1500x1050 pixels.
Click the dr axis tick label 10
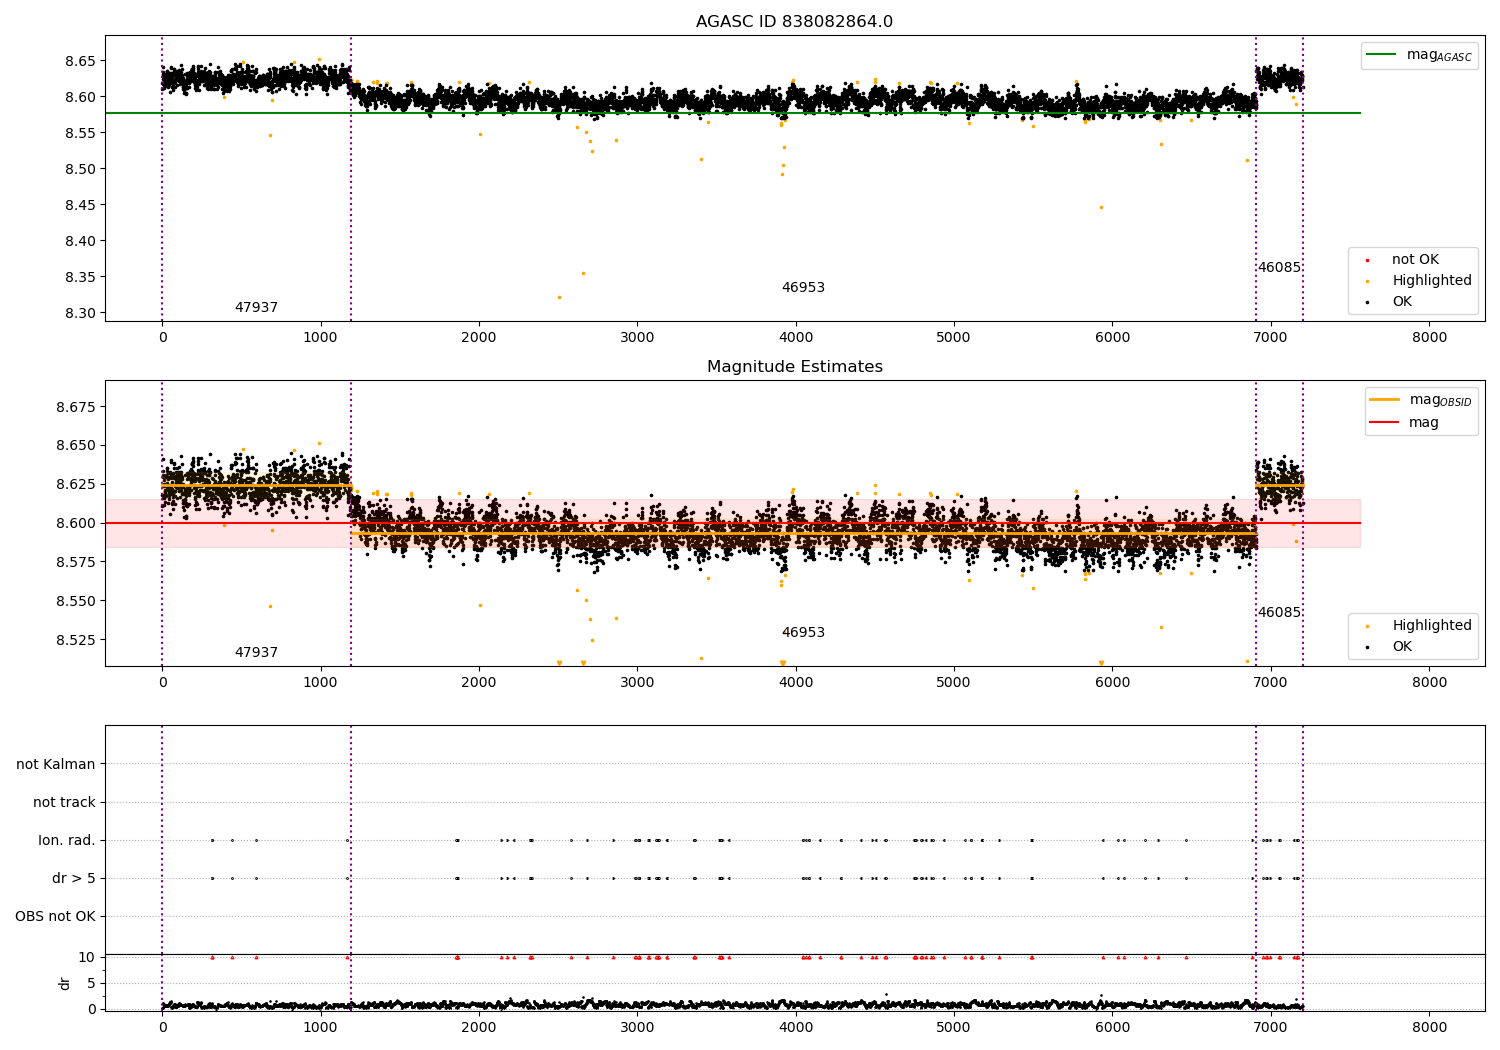coord(86,957)
